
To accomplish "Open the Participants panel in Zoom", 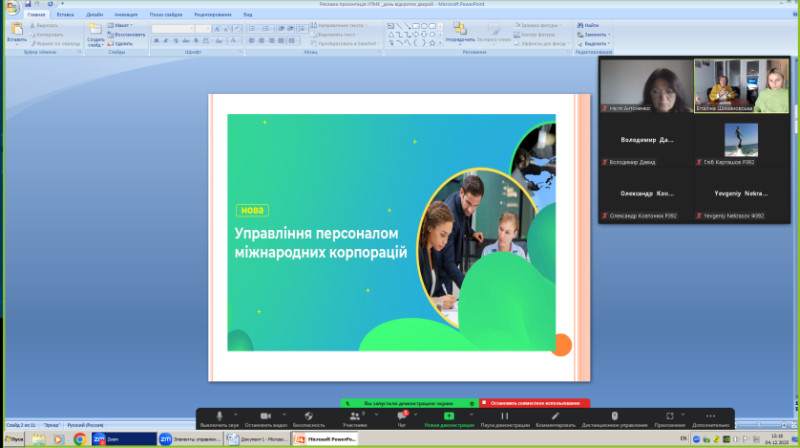I will click(354, 415).
